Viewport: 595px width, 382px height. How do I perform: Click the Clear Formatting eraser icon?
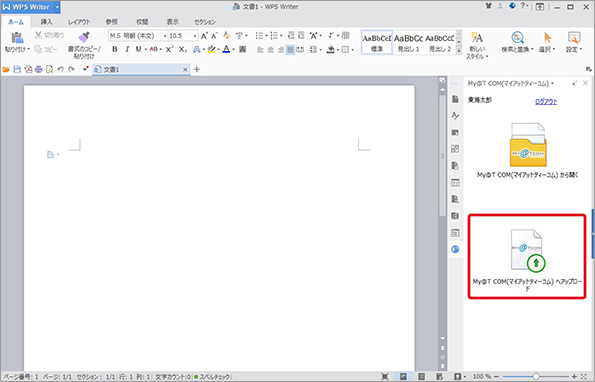pos(227,36)
